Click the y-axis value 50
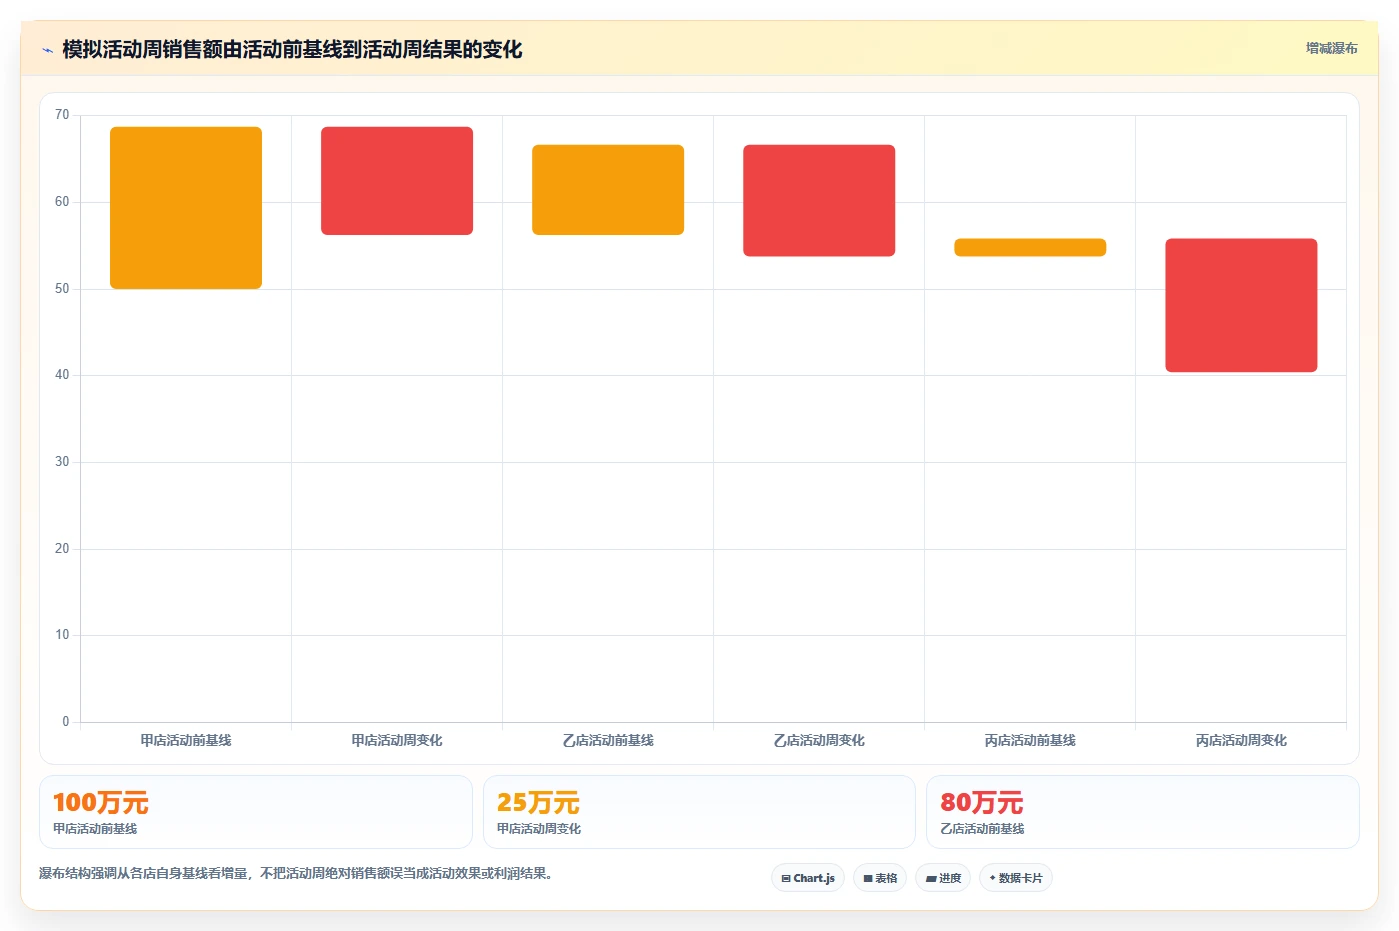The width and height of the screenshot is (1399, 931). tap(62, 289)
